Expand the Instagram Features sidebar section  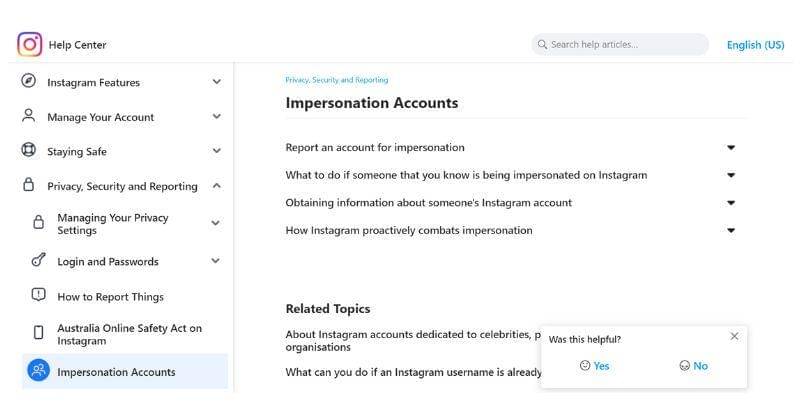(x=217, y=82)
